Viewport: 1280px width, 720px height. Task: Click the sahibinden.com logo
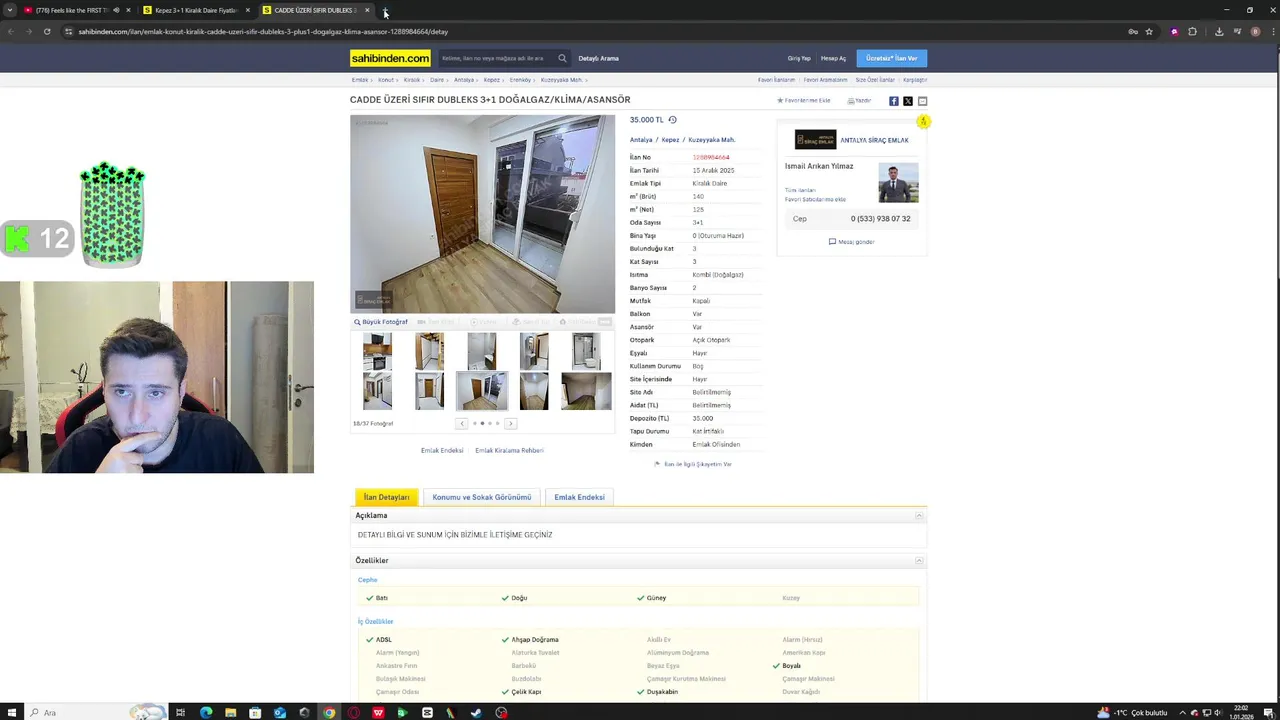pyautogui.click(x=390, y=58)
